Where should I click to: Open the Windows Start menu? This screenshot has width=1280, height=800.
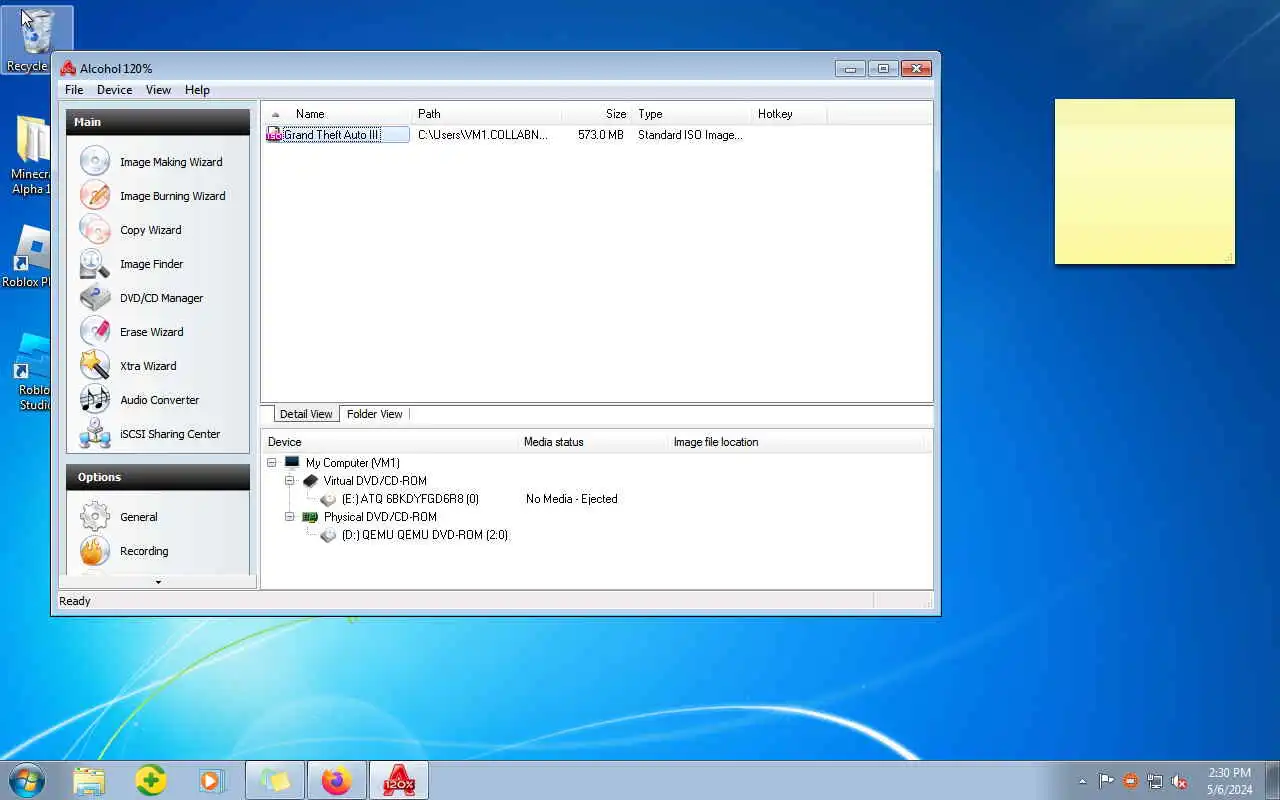(27, 780)
